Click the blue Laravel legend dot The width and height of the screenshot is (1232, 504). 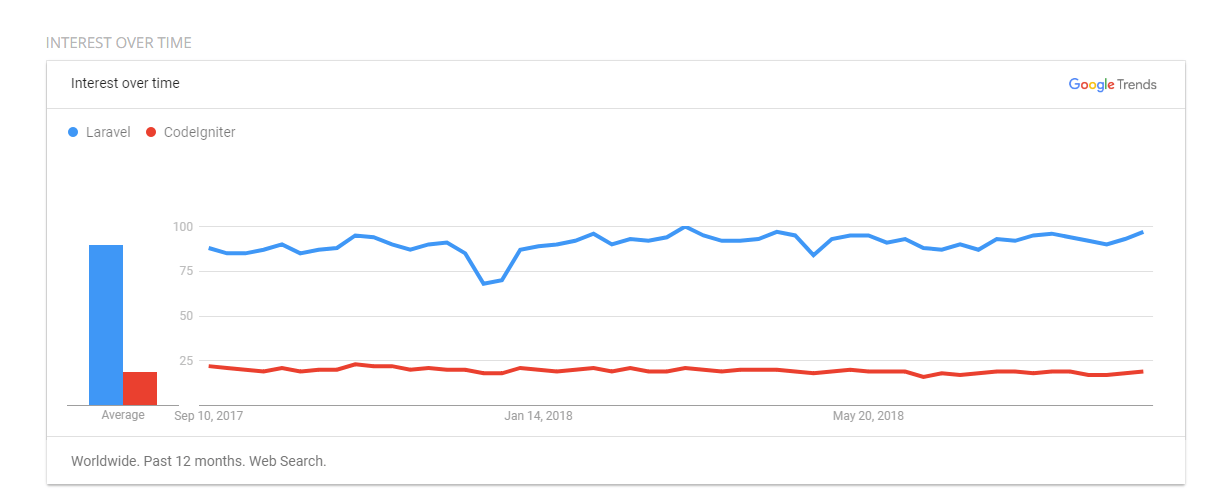73,132
